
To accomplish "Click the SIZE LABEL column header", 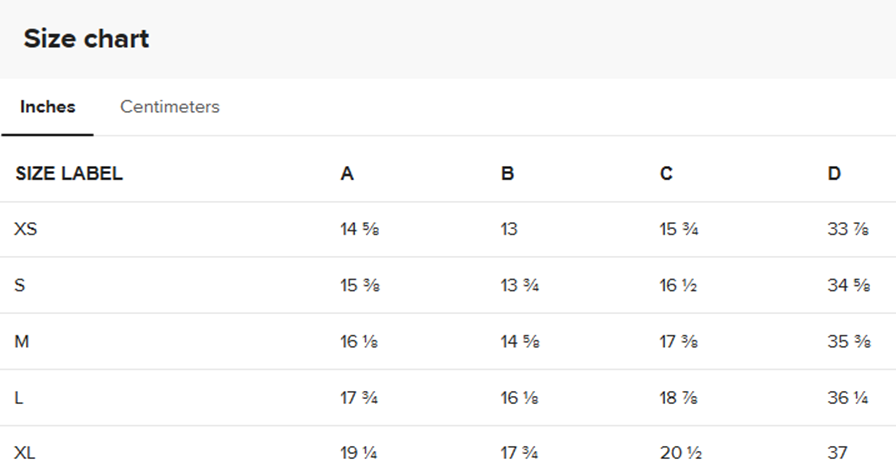I will tap(69, 174).
